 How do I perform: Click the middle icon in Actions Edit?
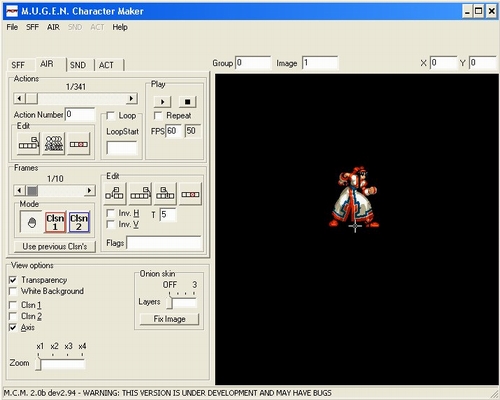54,144
